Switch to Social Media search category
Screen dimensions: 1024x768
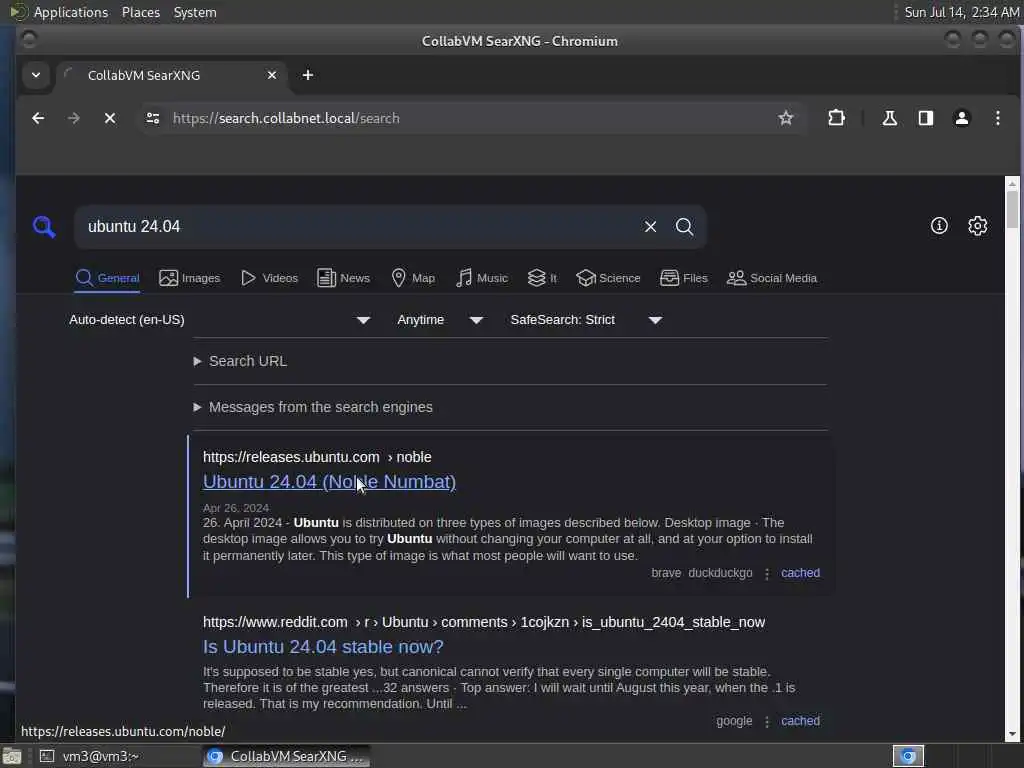[772, 278]
